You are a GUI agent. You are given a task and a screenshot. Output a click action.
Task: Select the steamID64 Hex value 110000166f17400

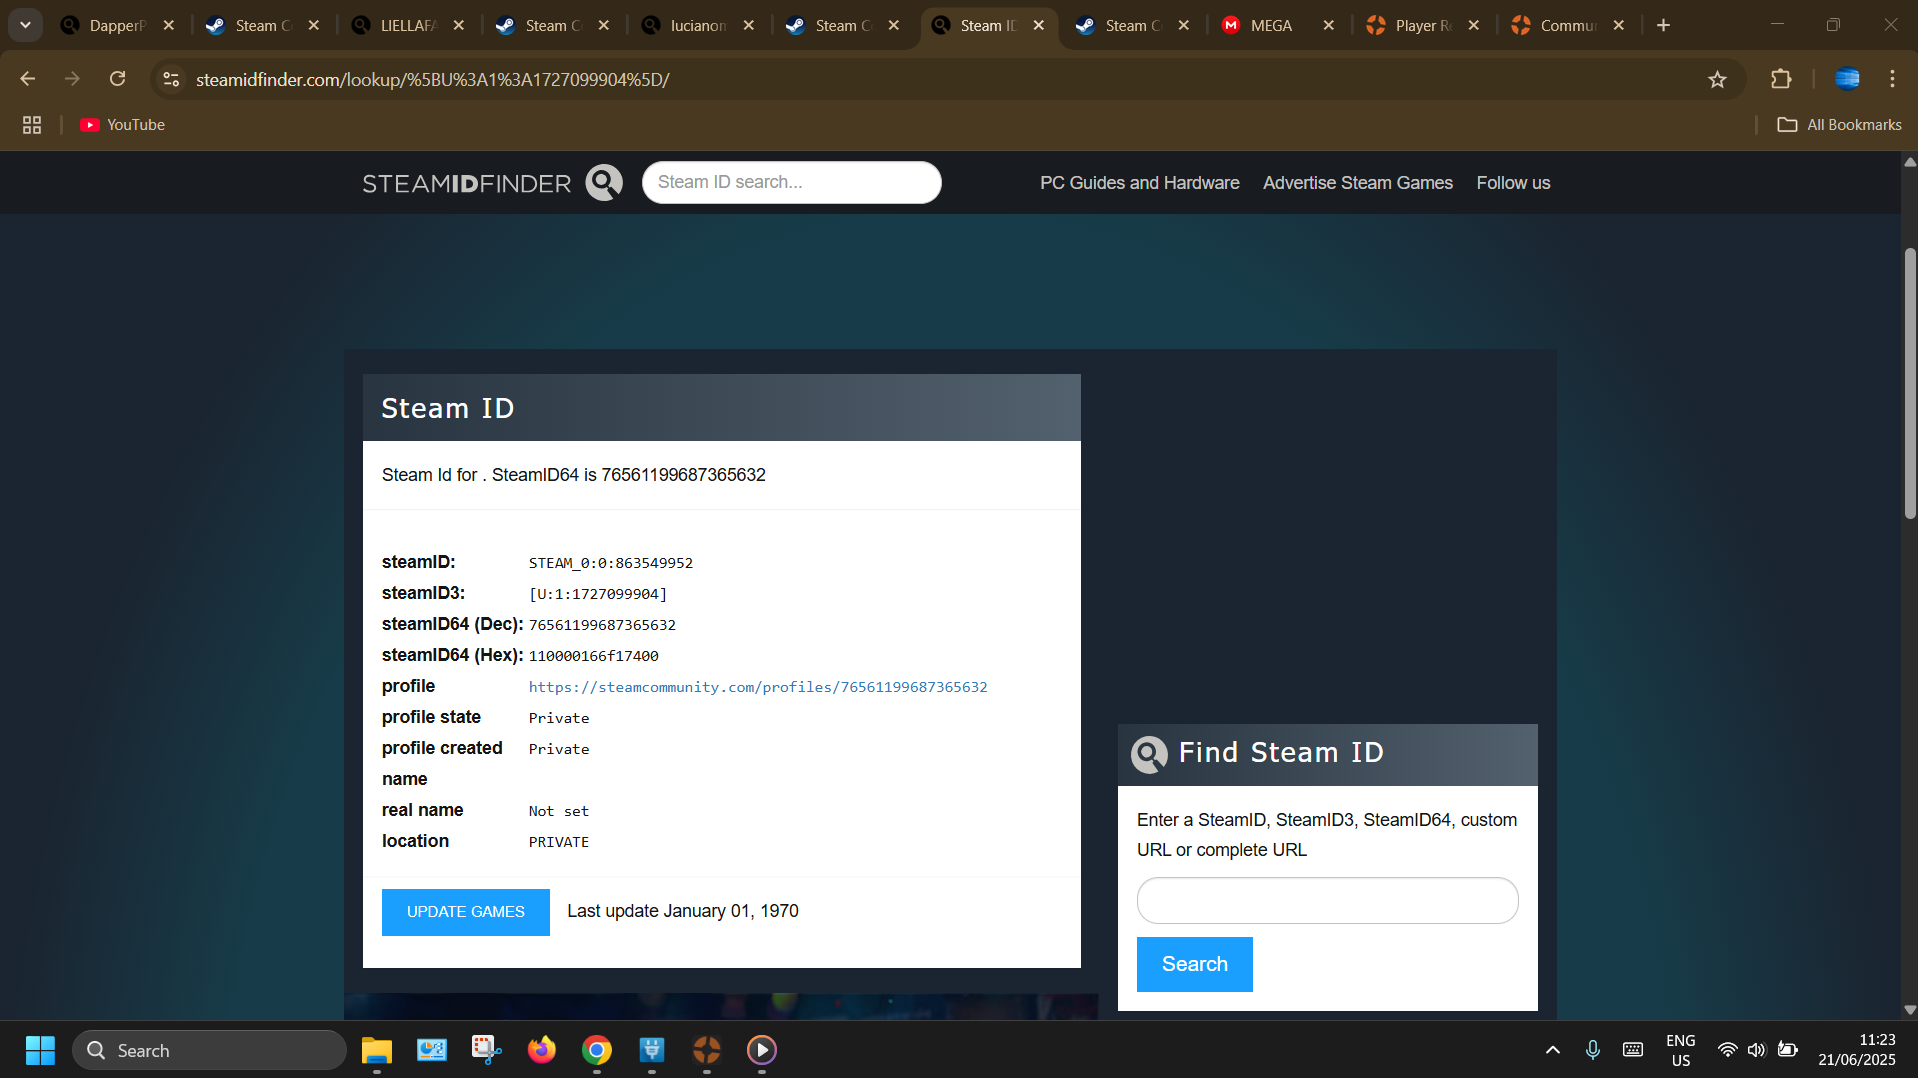point(594,656)
